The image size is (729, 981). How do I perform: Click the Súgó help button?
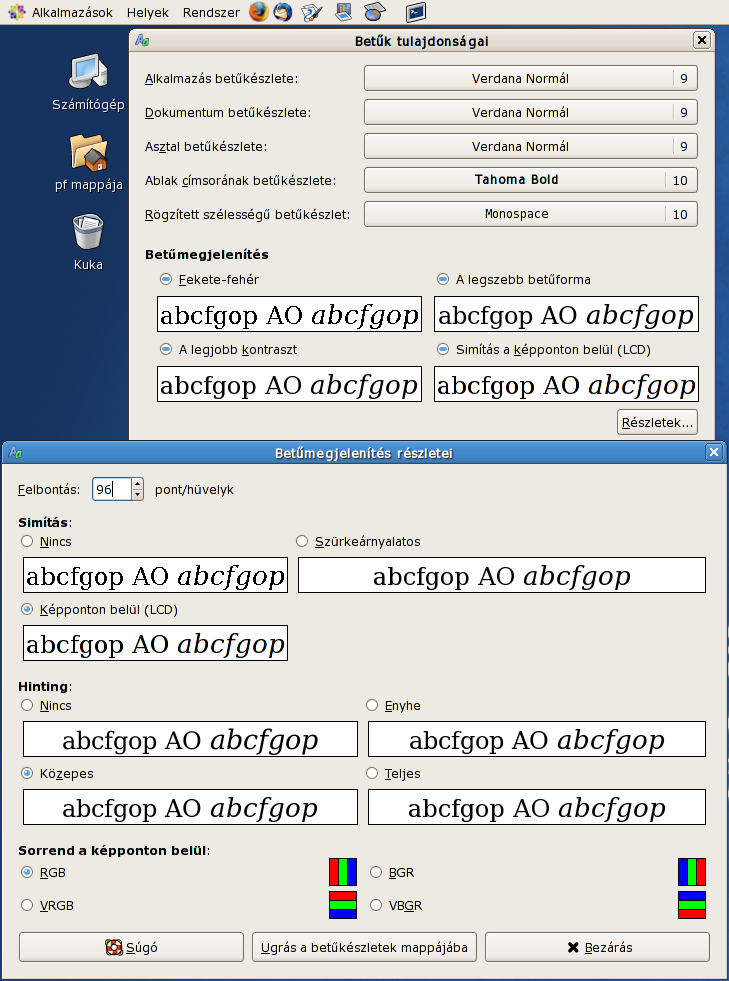pyautogui.click(x=131, y=947)
